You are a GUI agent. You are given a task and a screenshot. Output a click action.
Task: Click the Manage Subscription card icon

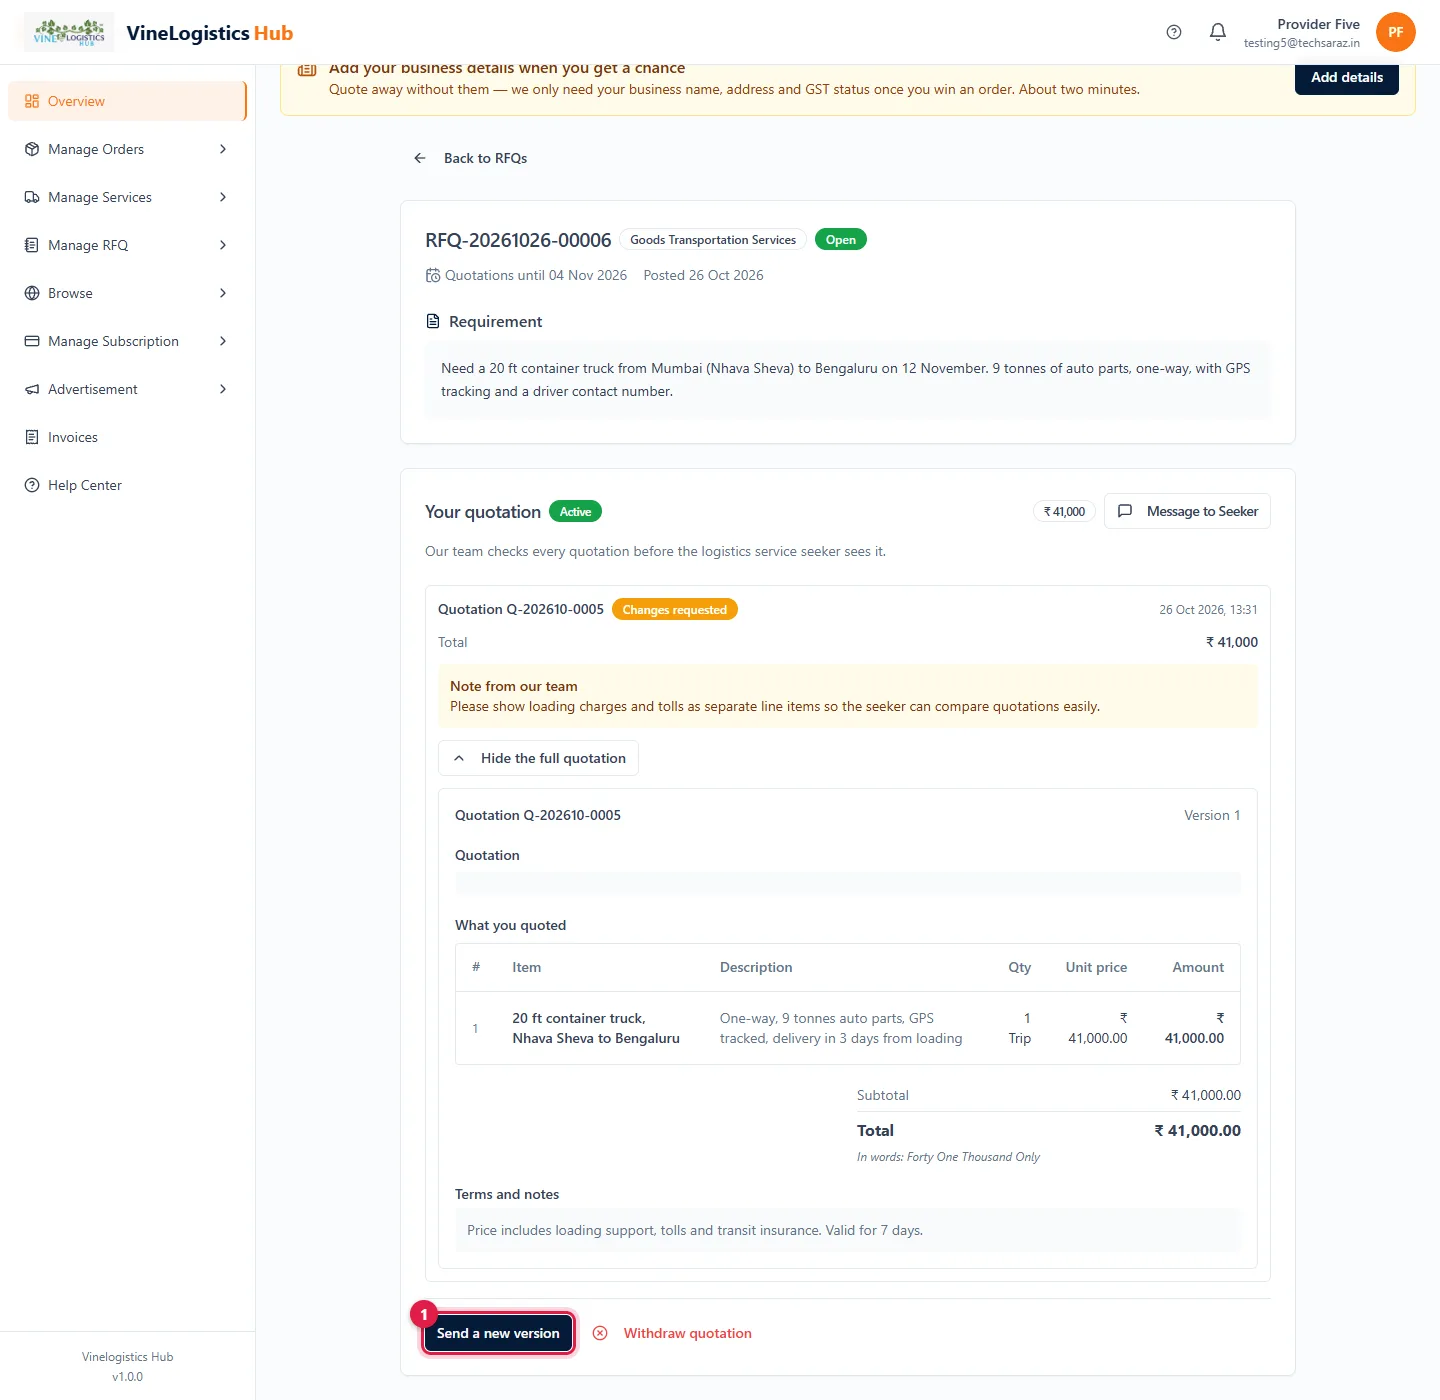(32, 341)
